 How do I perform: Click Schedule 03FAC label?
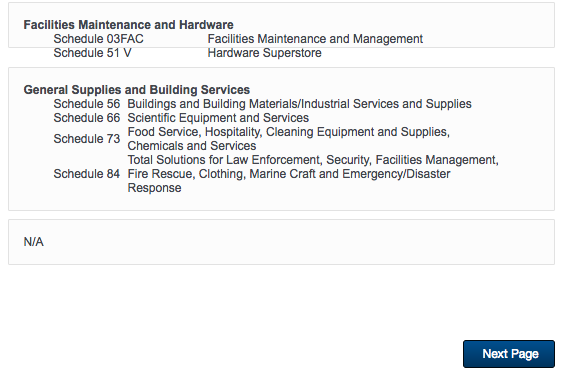pyautogui.click(x=99, y=39)
